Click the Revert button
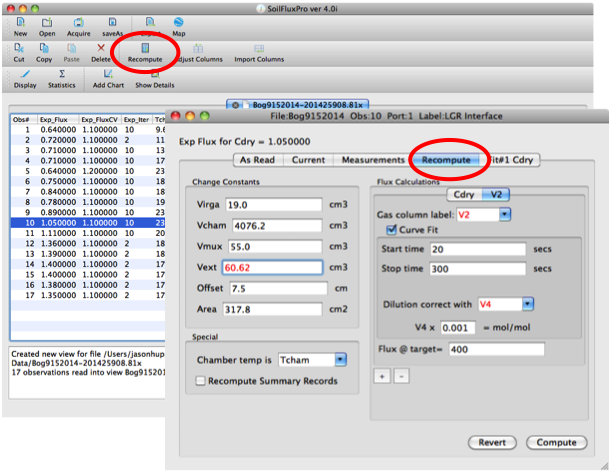 [492, 442]
